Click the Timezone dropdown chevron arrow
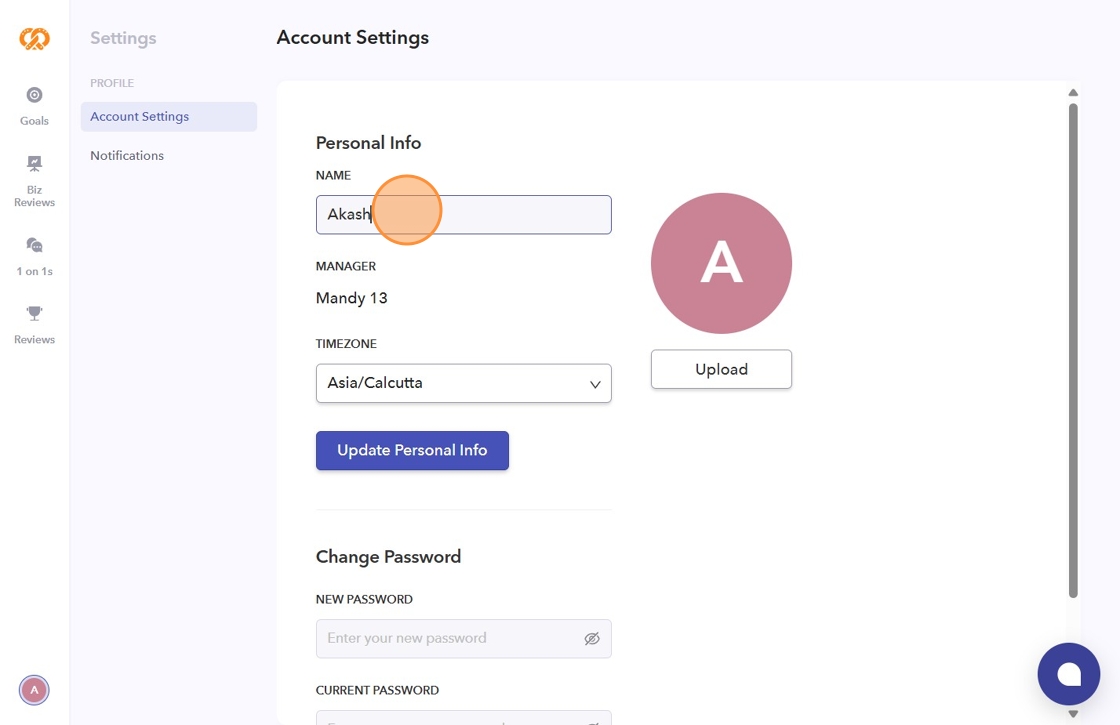The width and height of the screenshot is (1120, 725). click(x=595, y=384)
